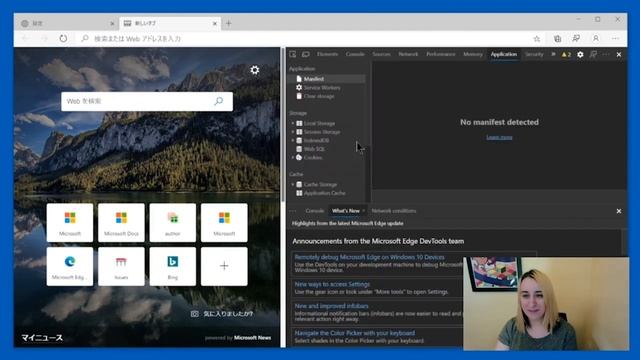This screenshot has height=360, width=640.
Task: Toggle the device emulation icon in DevTools
Action: click(x=305, y=54)
